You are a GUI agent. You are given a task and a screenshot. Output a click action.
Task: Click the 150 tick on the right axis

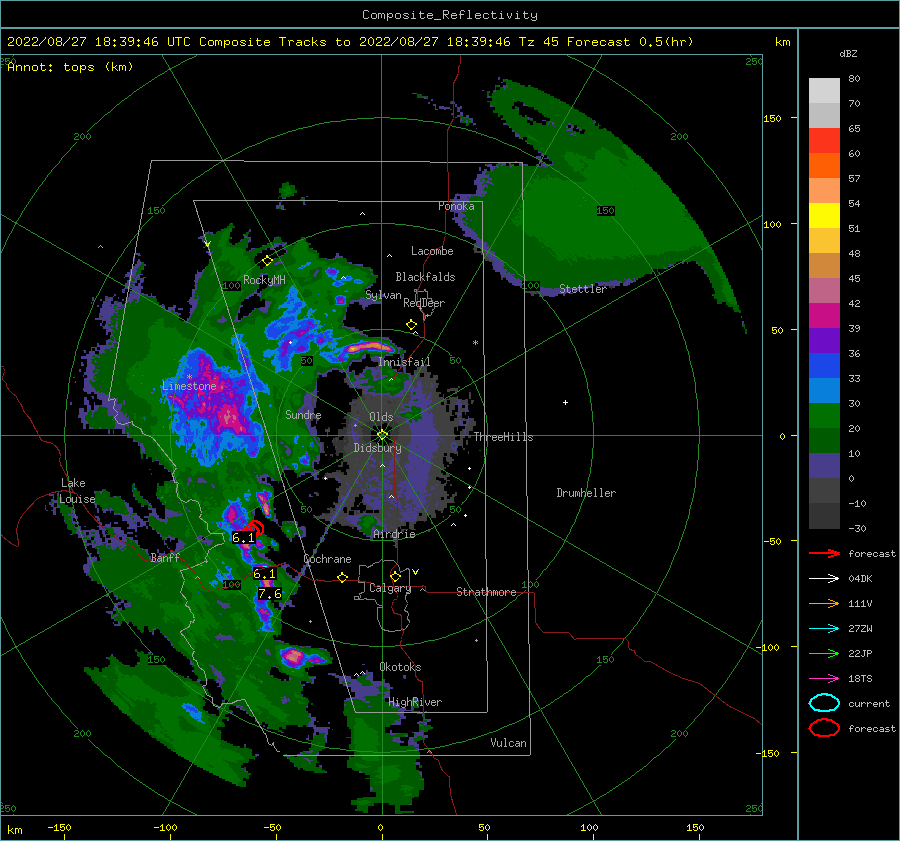pos(772,118)
